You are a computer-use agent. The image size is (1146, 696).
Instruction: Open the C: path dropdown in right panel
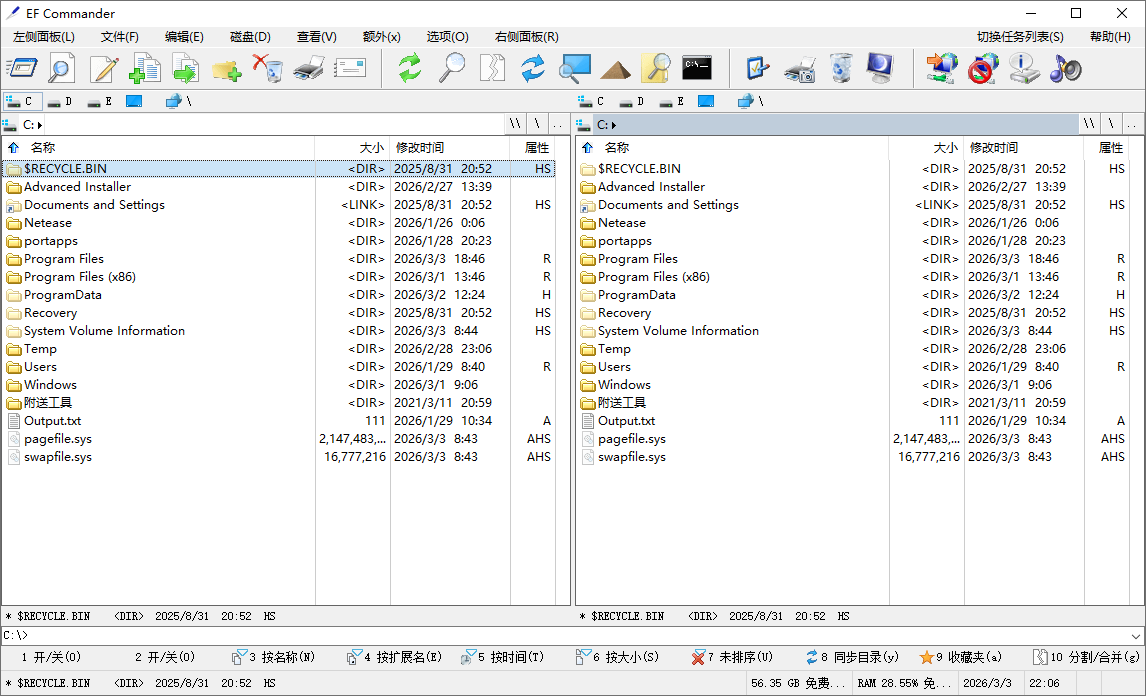(x=615, y=123)
